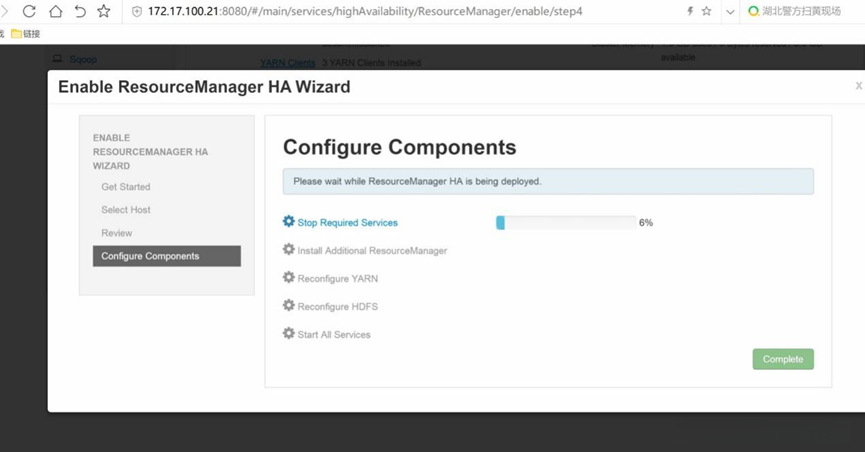Click the lightning speed-mode icon
Image resolution: width=865 pixels, height=452 pixels.
[x=689, y=11]
